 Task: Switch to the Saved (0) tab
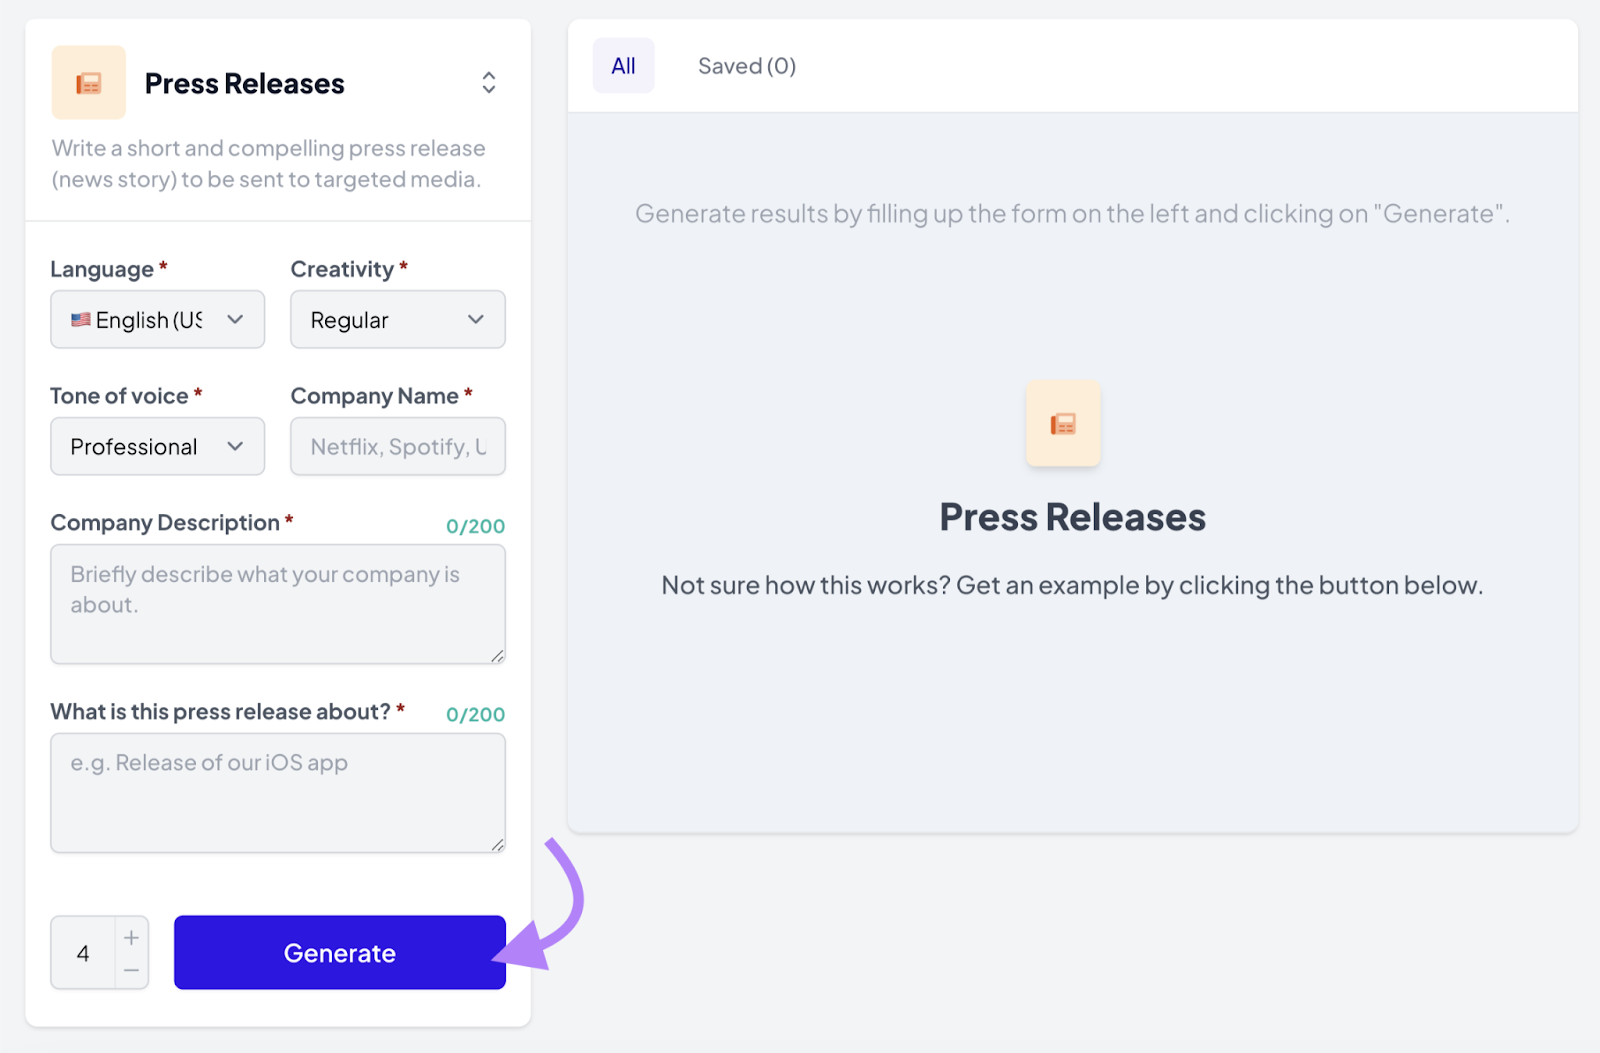[746, 65]
